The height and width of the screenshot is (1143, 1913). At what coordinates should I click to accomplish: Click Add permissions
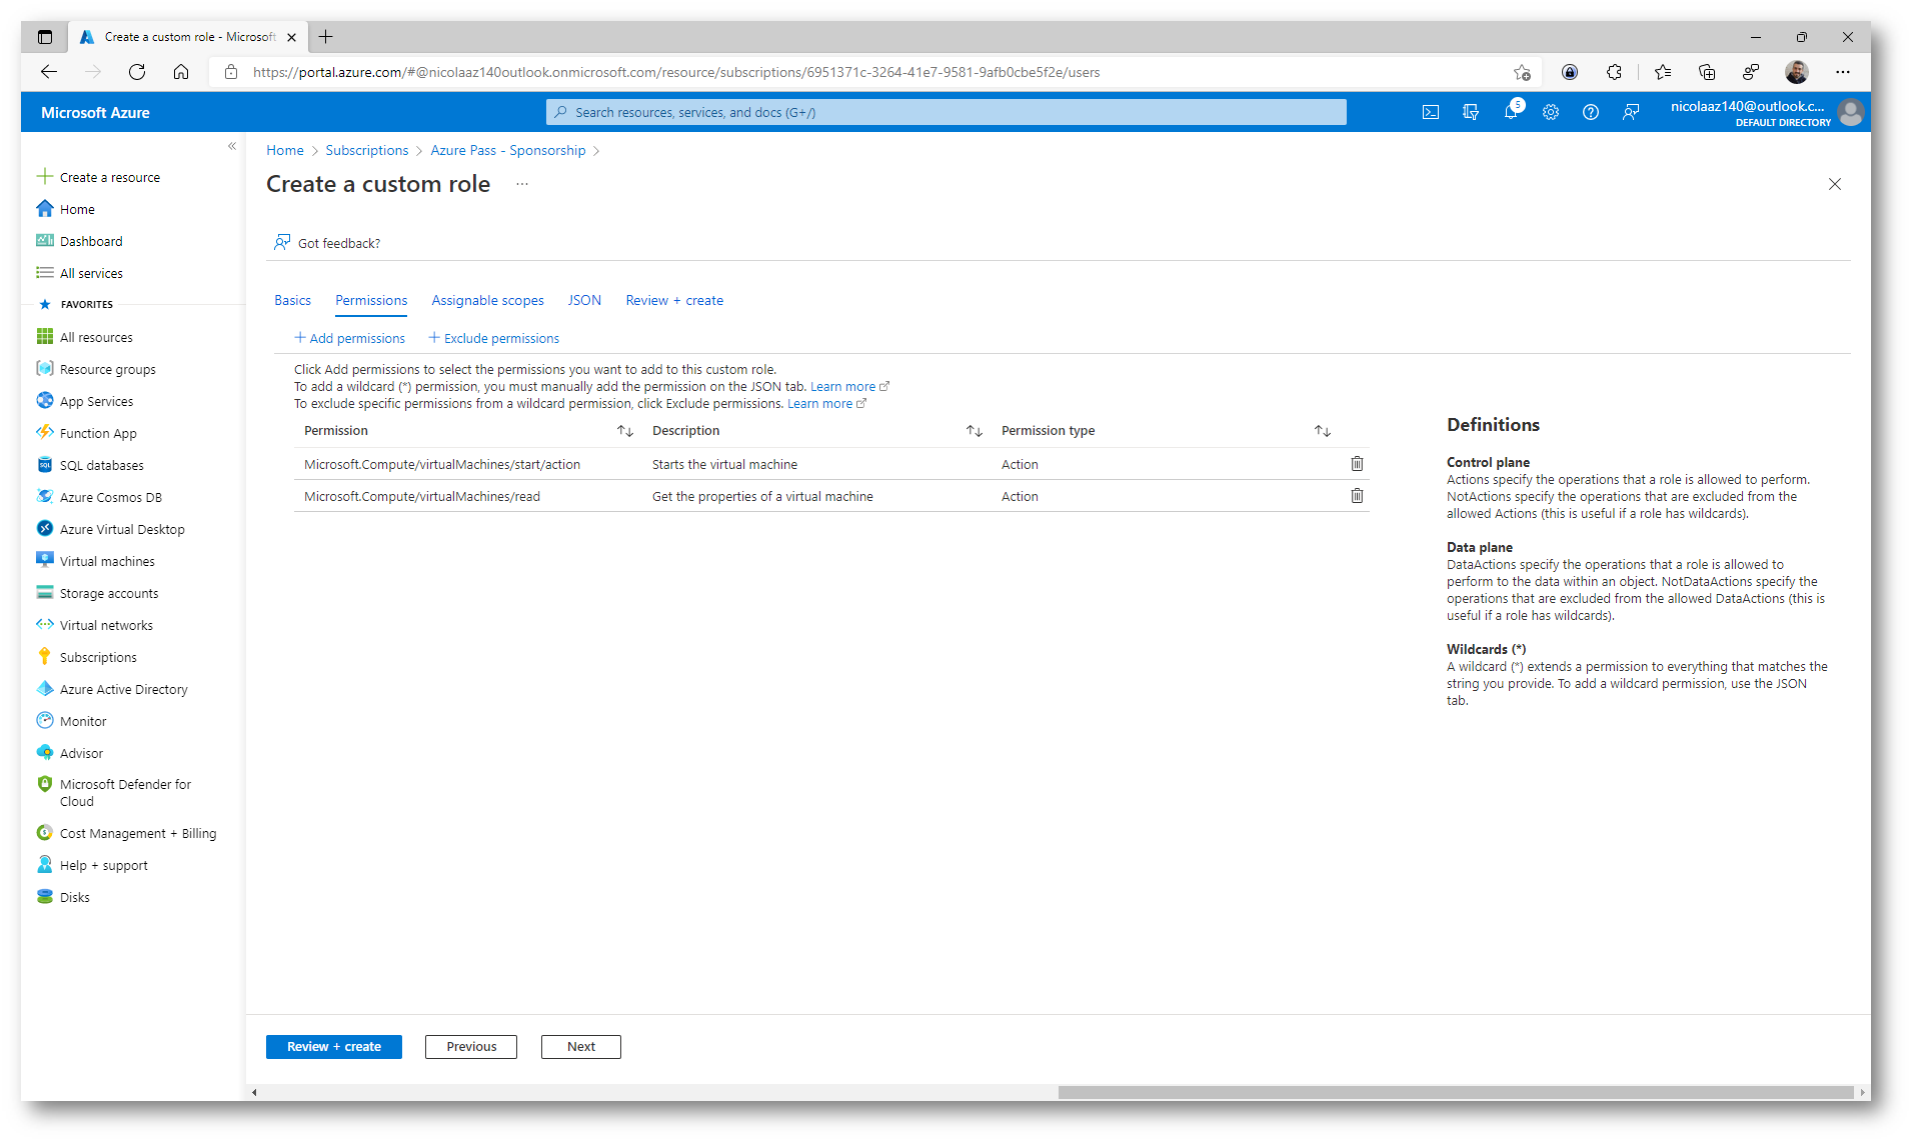tap(349, 338)
